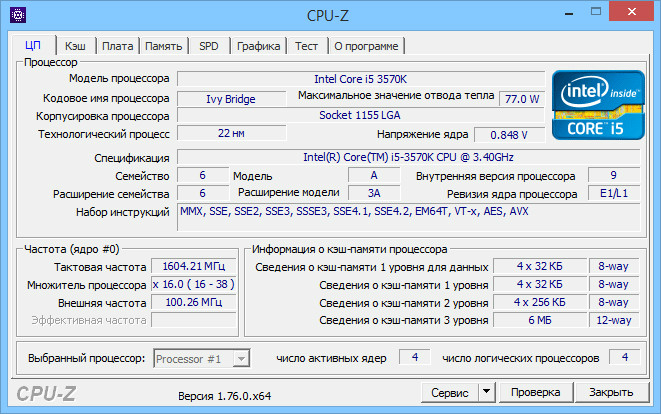Click the active cores count 4
Image resolution: width=661 pixels, height=414 pixels.
[x=415, y=357]
